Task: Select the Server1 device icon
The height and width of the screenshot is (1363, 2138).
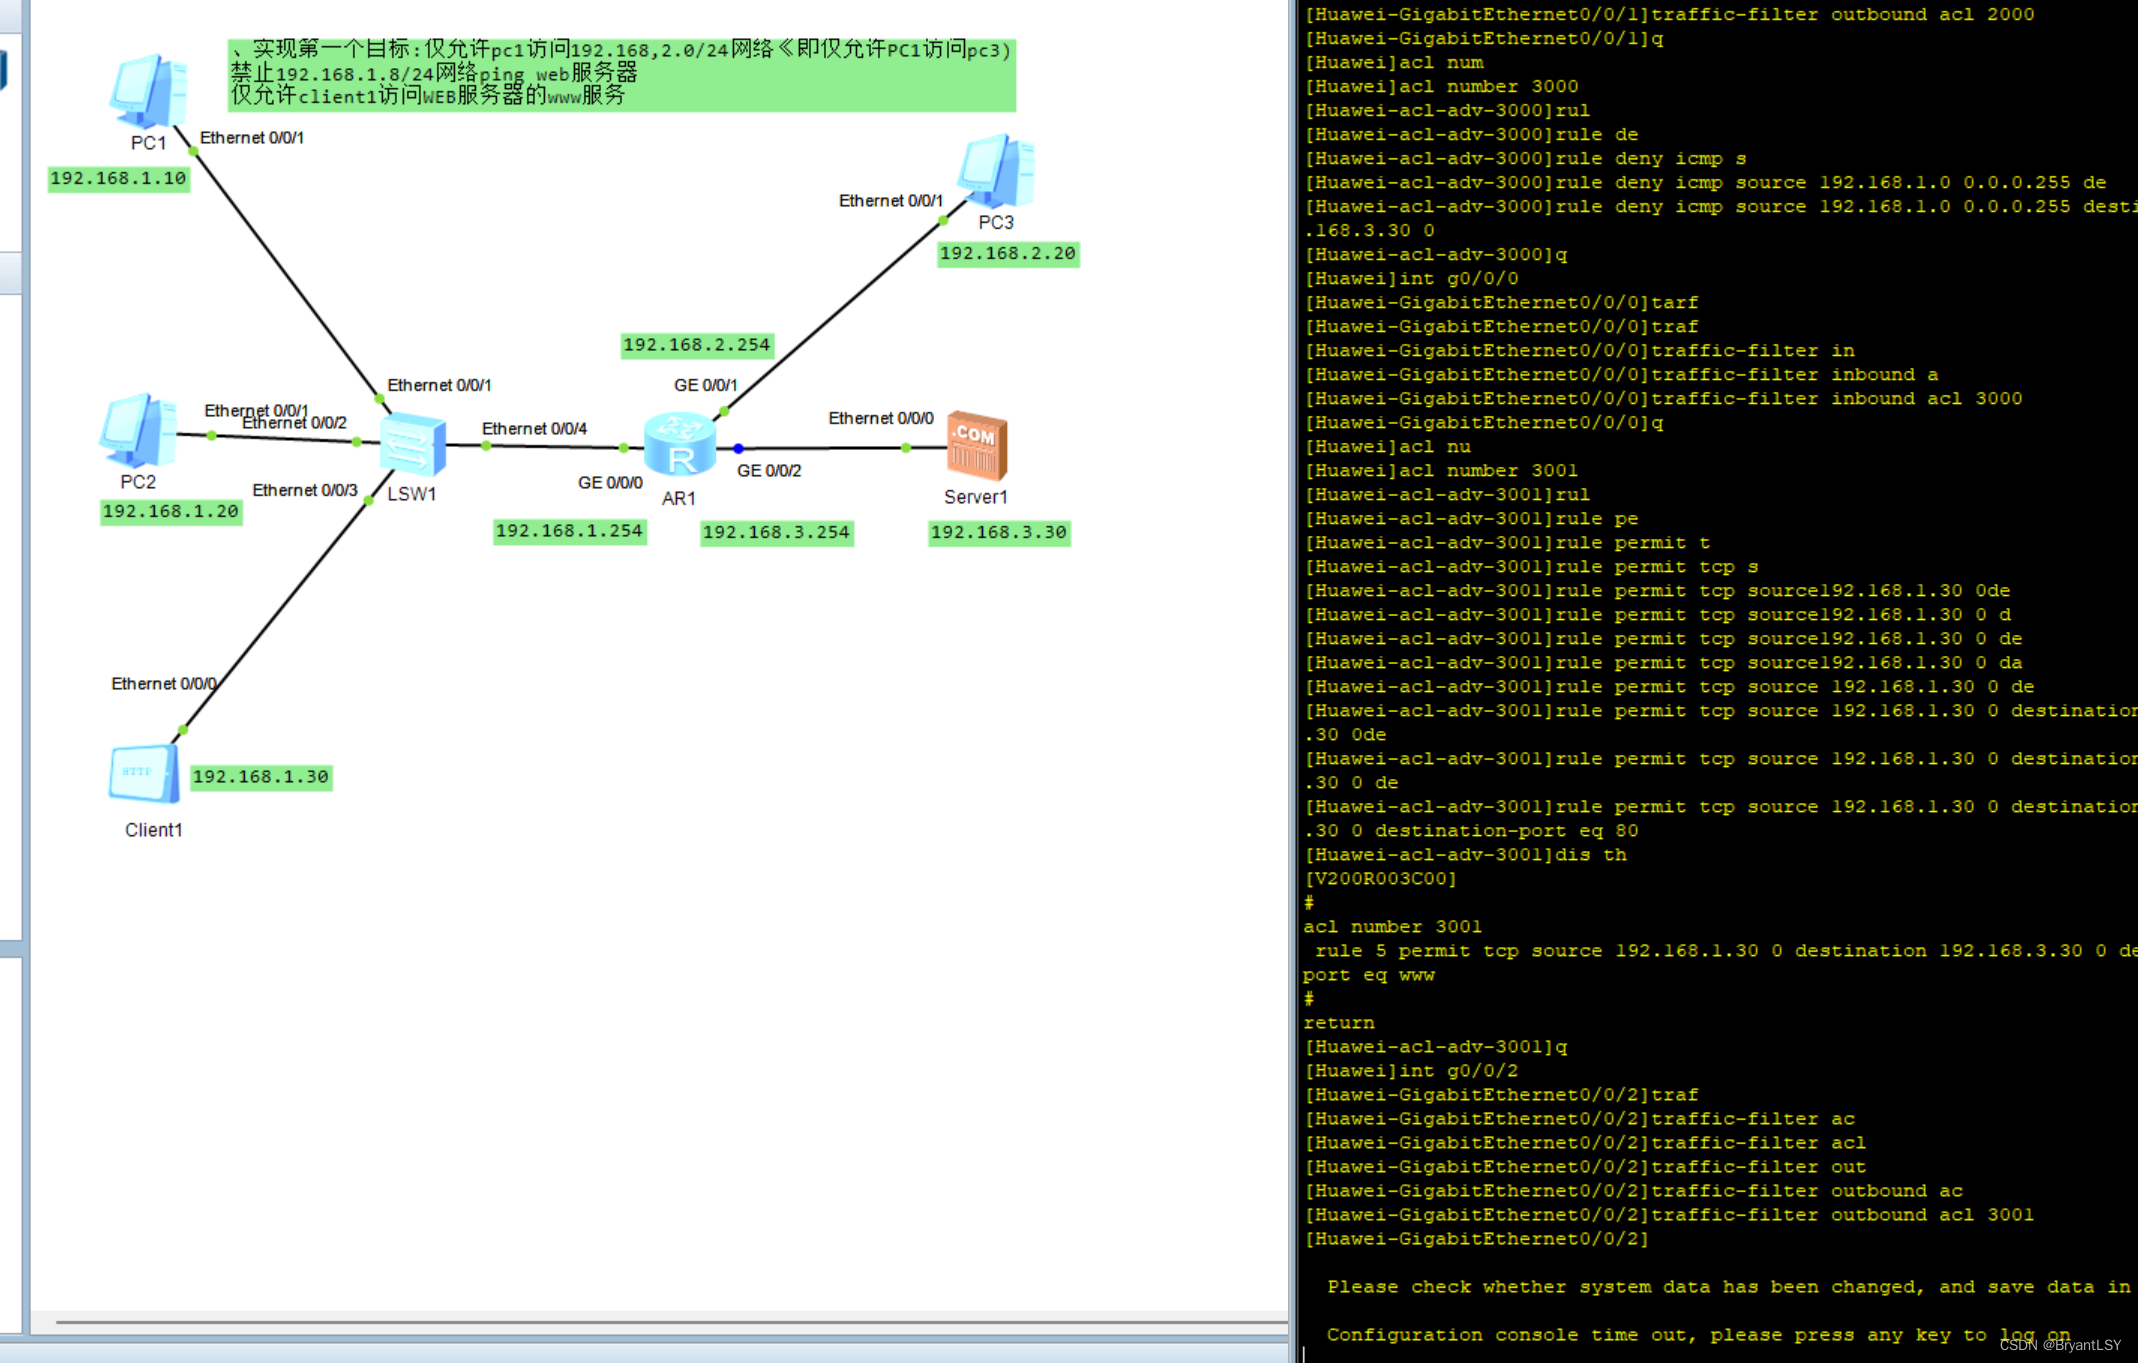Action: (977, 446)
